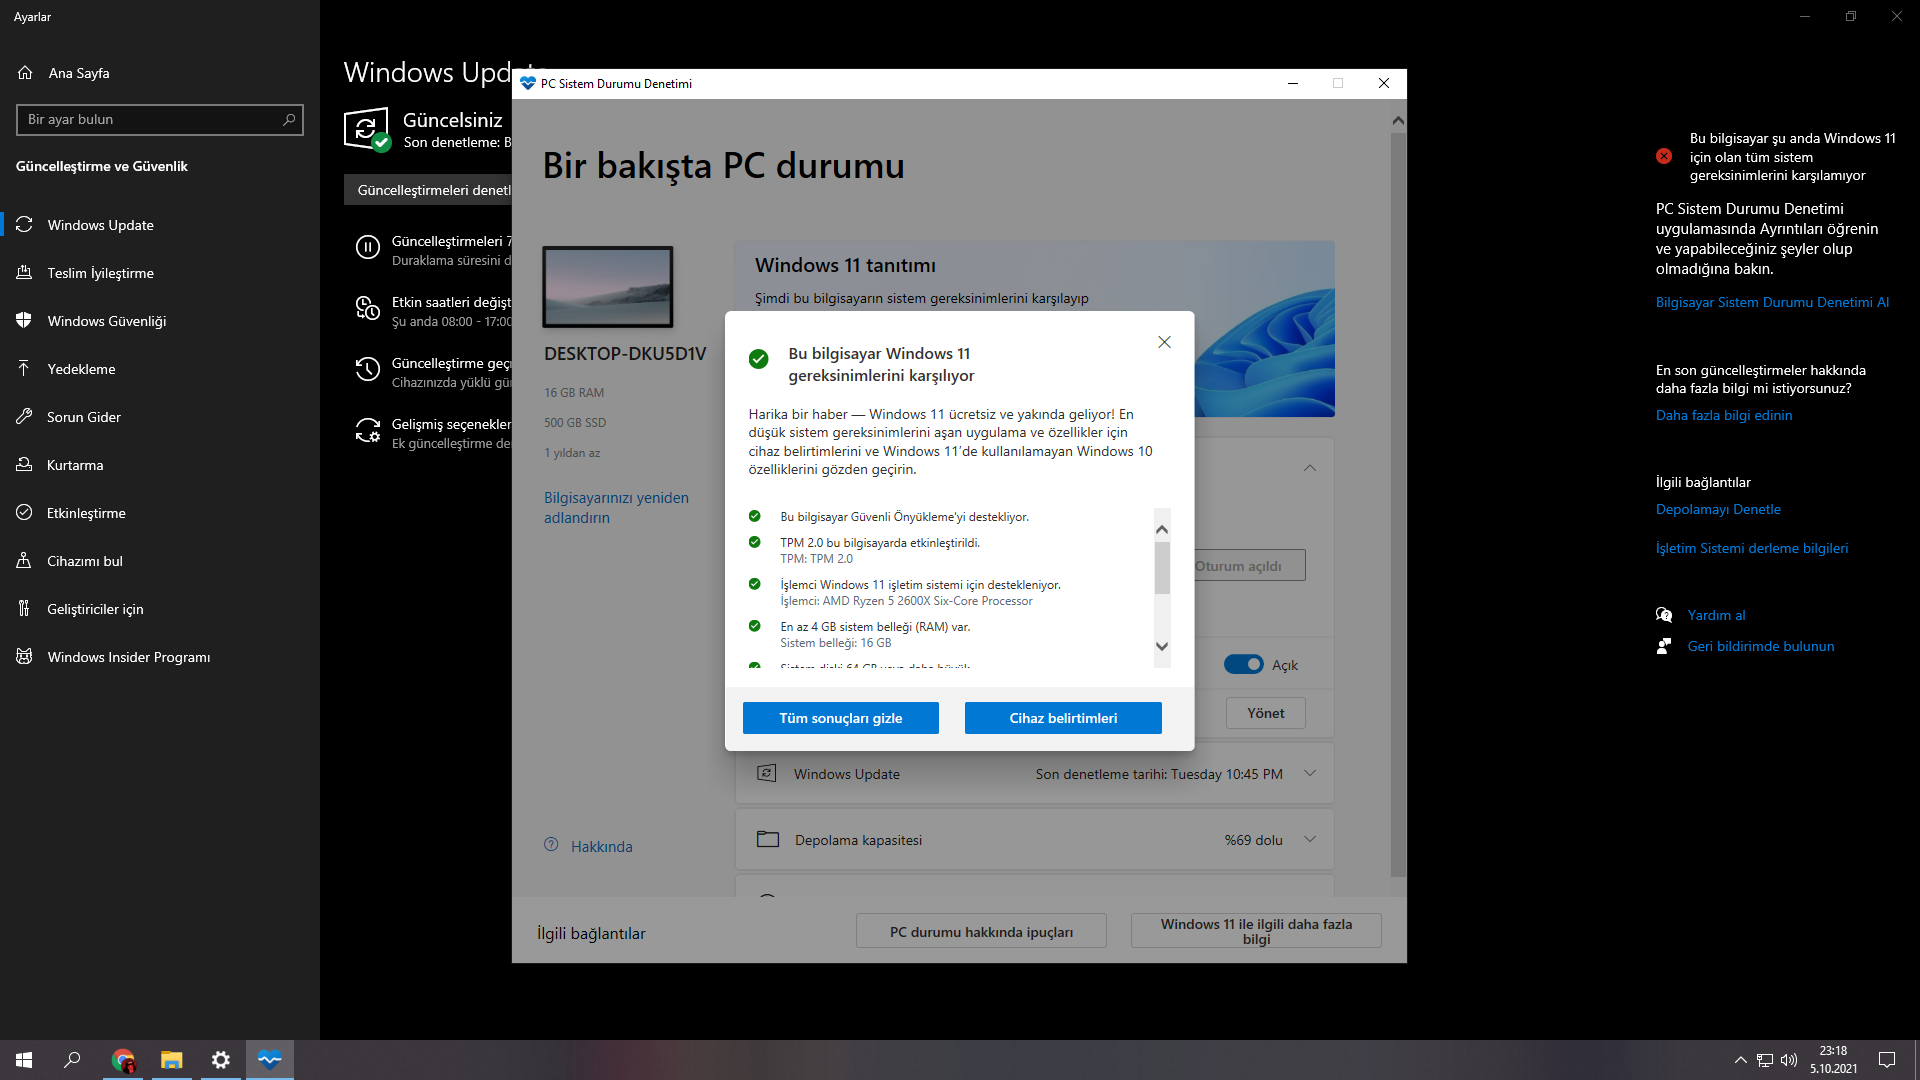Screen dimensions: 1920x1080
Task: Expand the Windows Update row chevron
Action: tap(1310, 773)
